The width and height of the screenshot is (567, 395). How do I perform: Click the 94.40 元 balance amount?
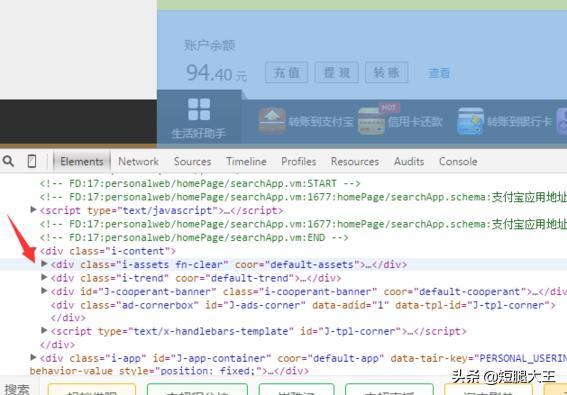click(217, 73)
